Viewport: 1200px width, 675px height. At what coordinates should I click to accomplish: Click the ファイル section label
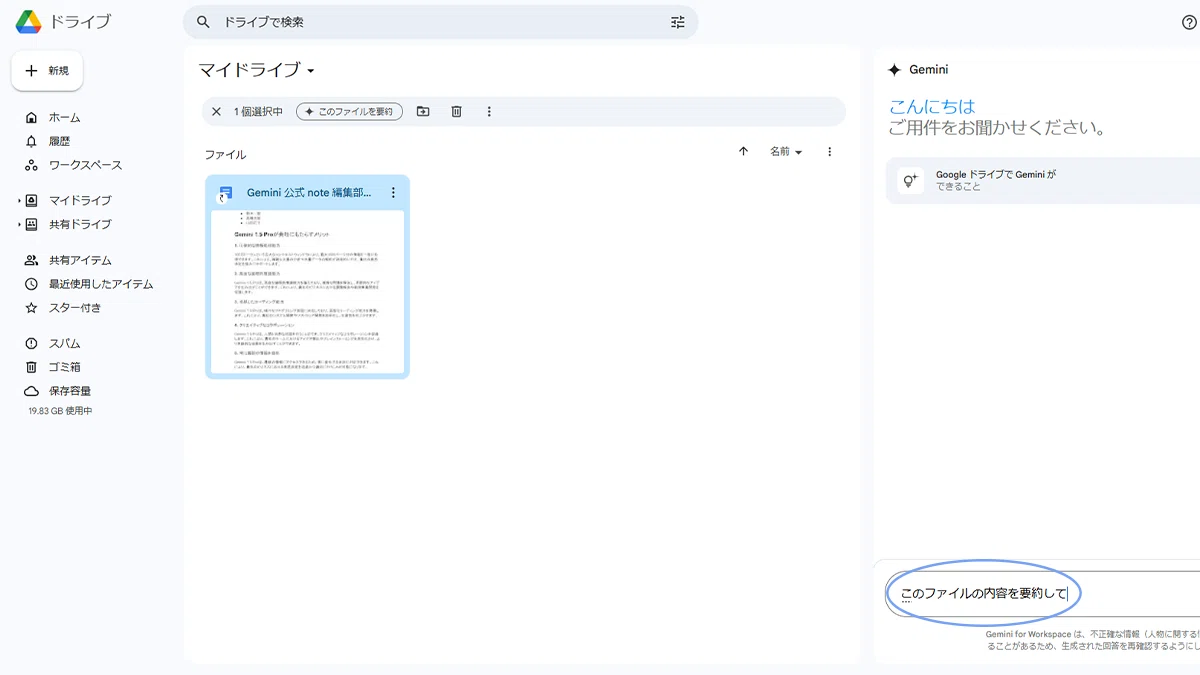pos(225,155)
